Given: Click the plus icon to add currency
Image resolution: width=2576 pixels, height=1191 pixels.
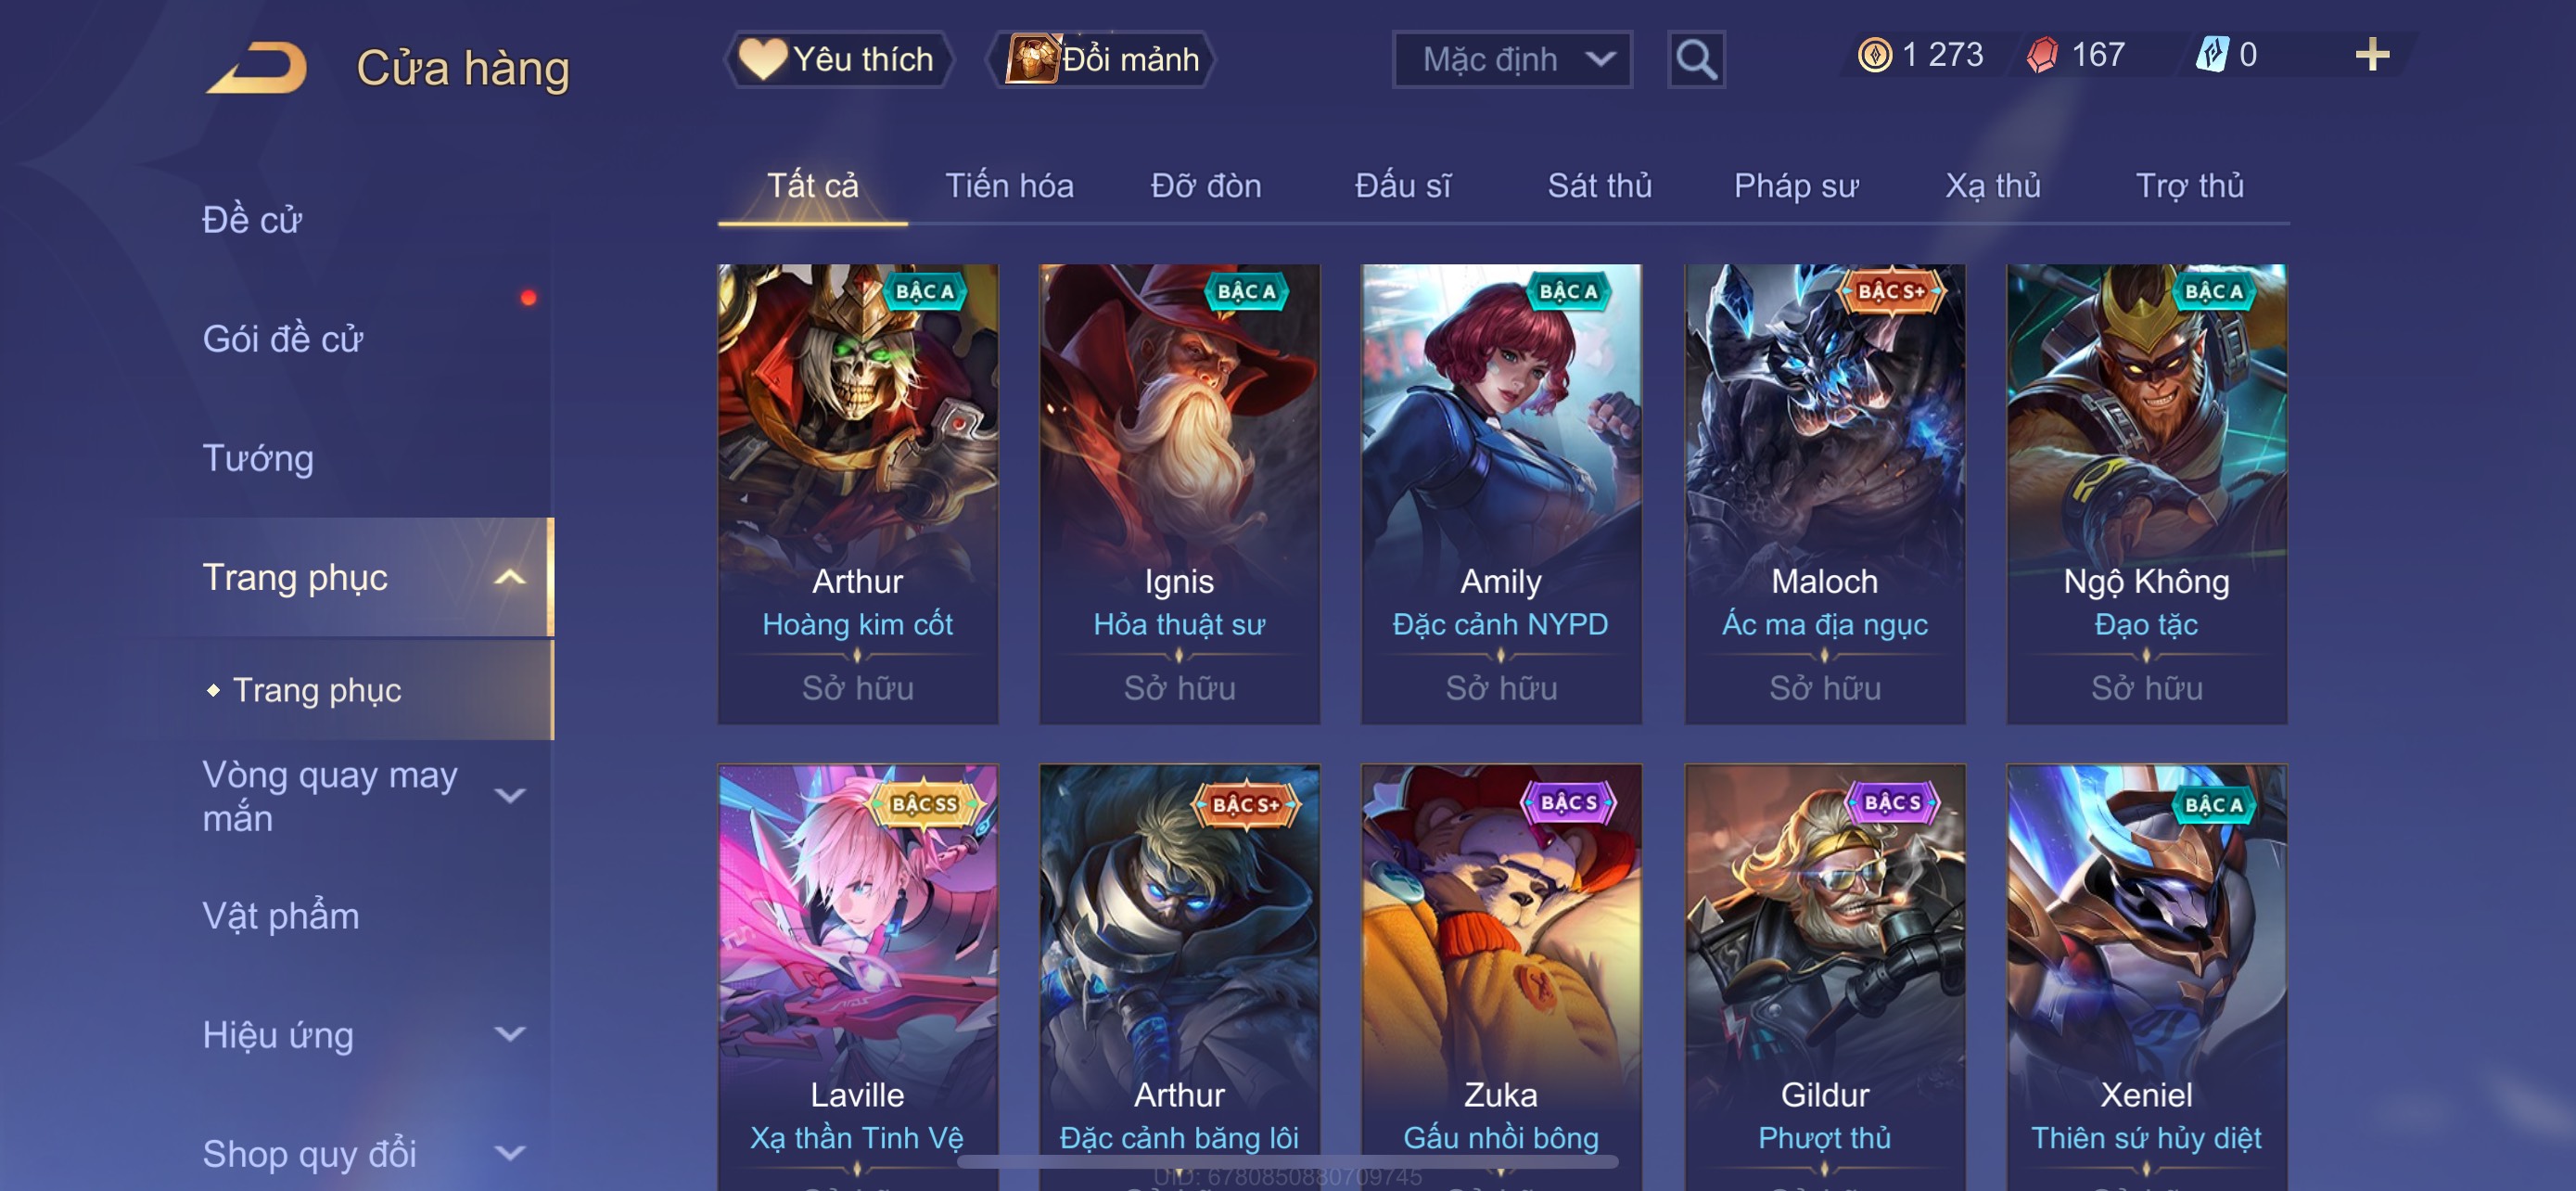Looking at the screenshot, I should click(x=2372, y=54).
